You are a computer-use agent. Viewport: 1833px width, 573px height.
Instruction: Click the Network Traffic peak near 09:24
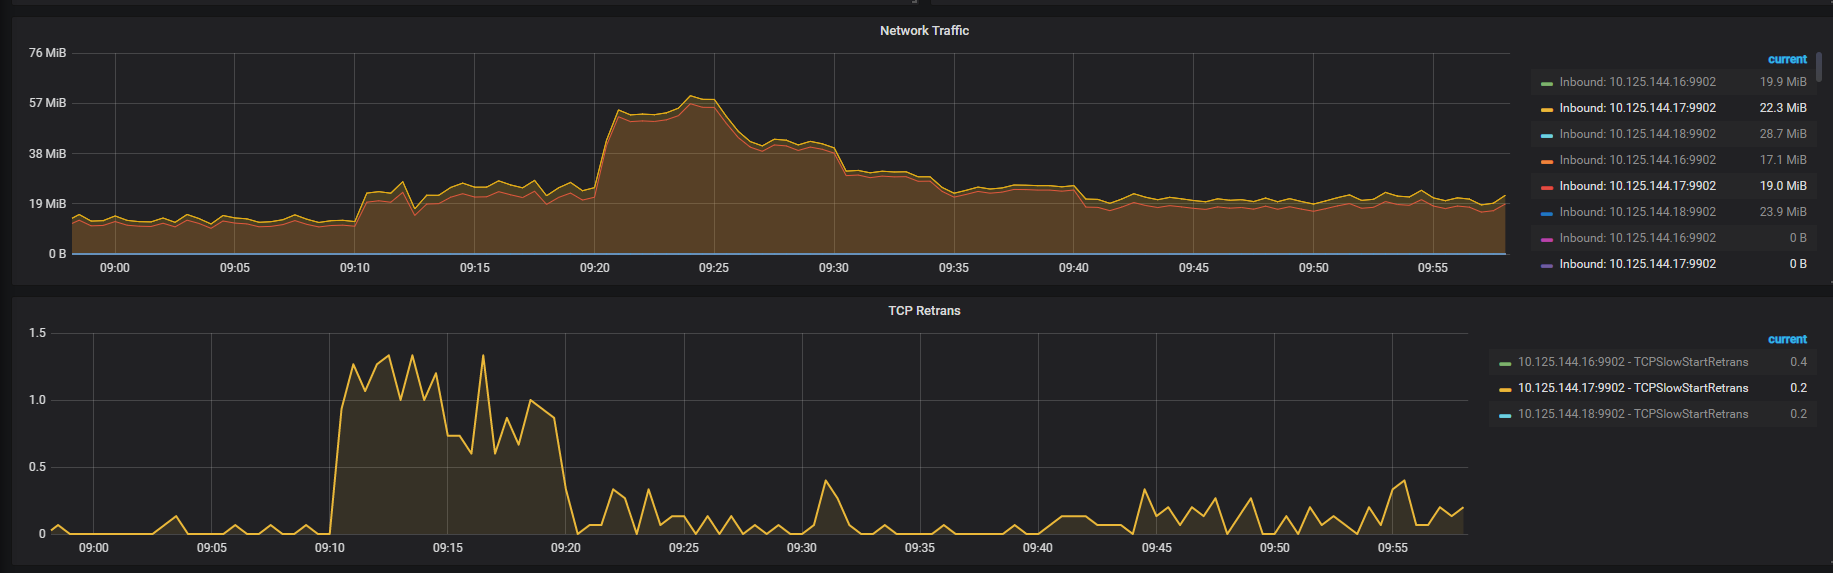coord(691,97)
